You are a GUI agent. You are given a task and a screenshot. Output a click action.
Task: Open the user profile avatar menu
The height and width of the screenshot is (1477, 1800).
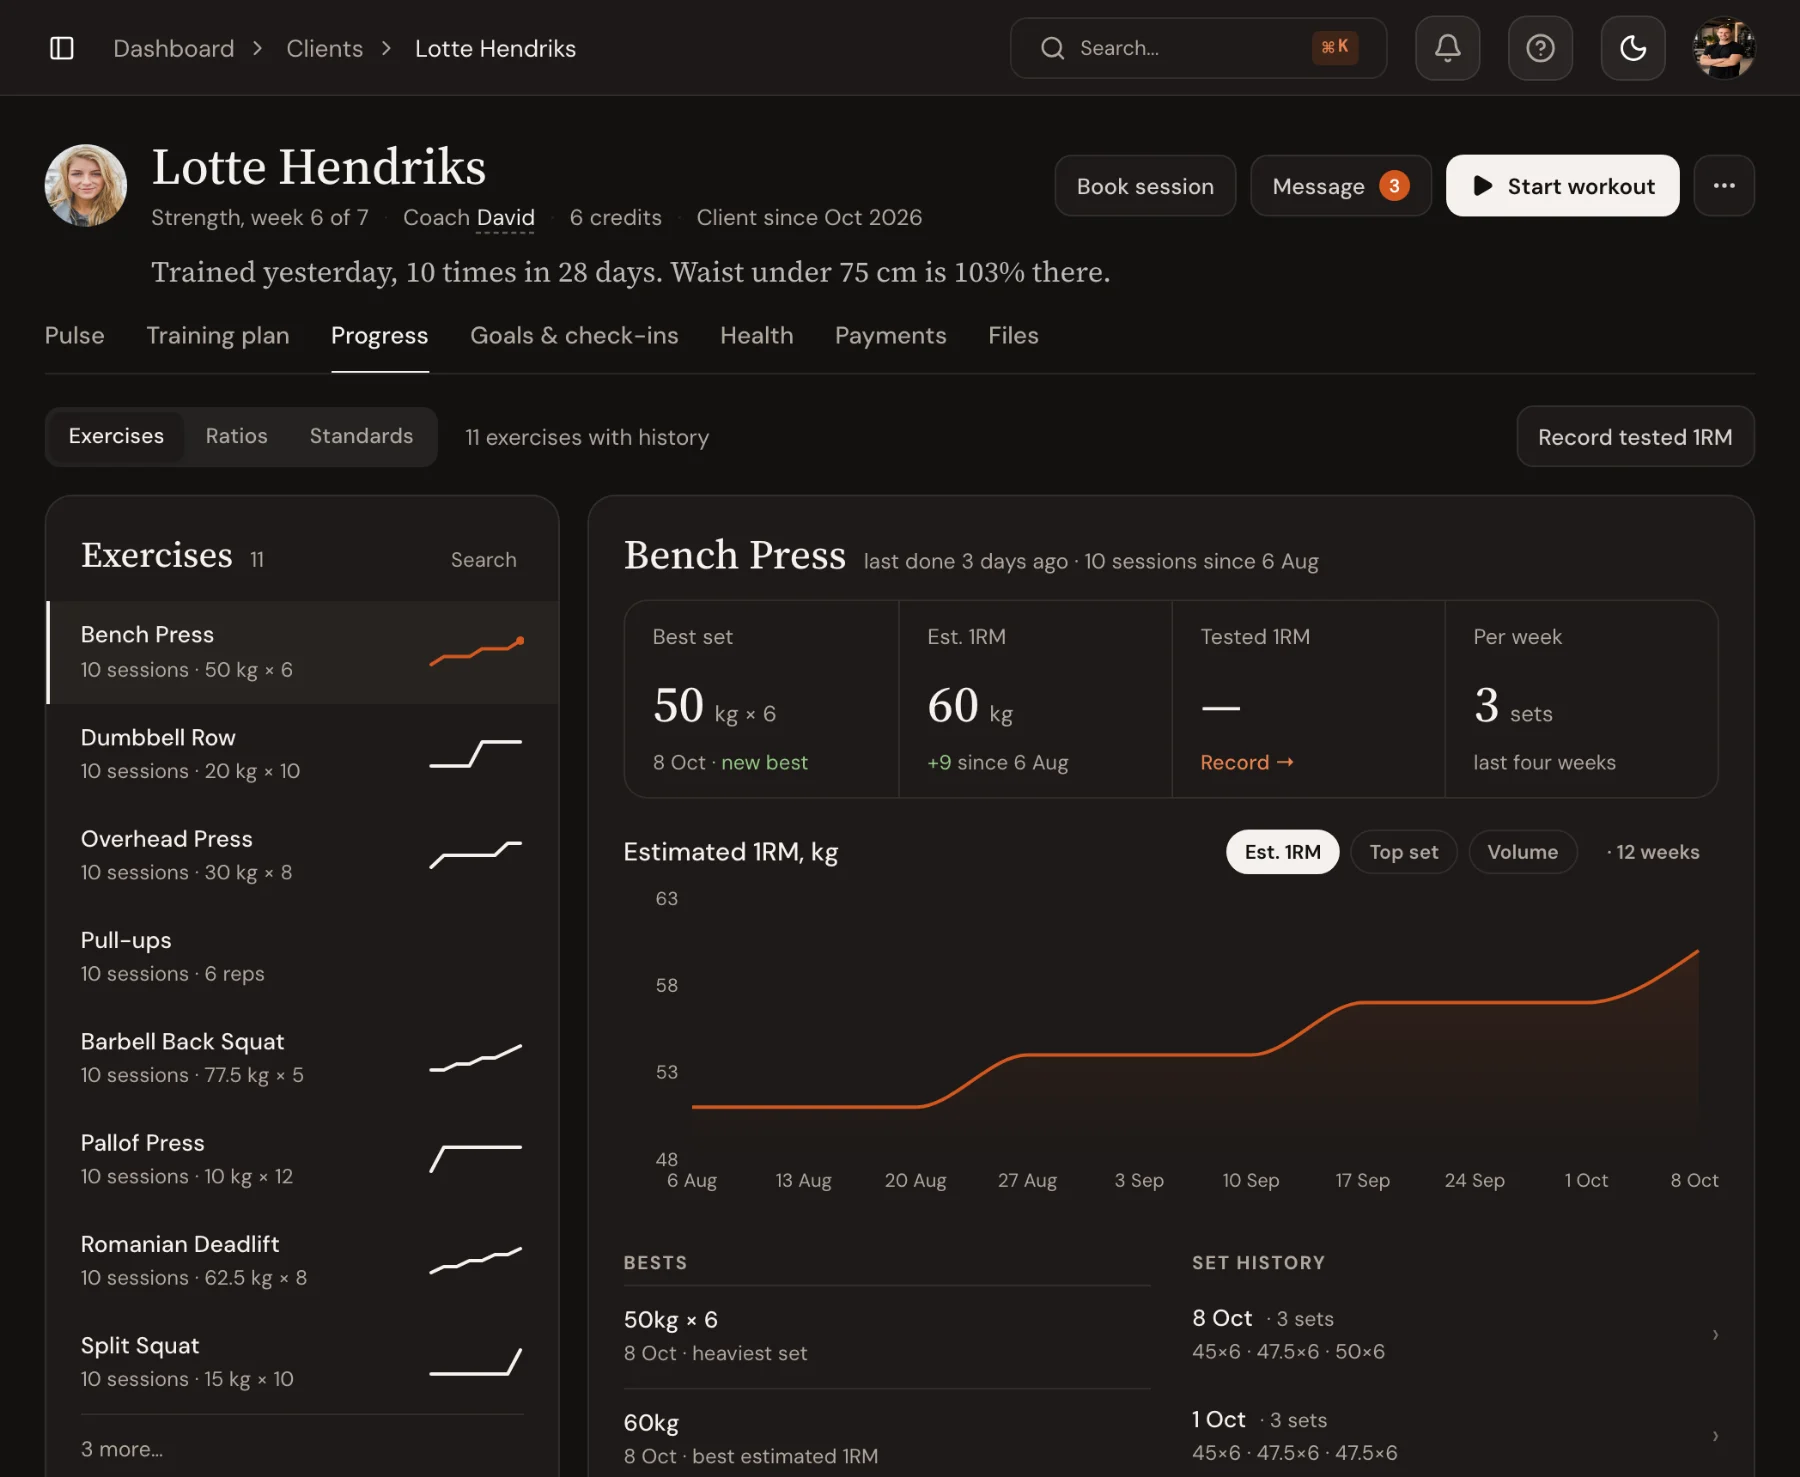[1724, 48]
